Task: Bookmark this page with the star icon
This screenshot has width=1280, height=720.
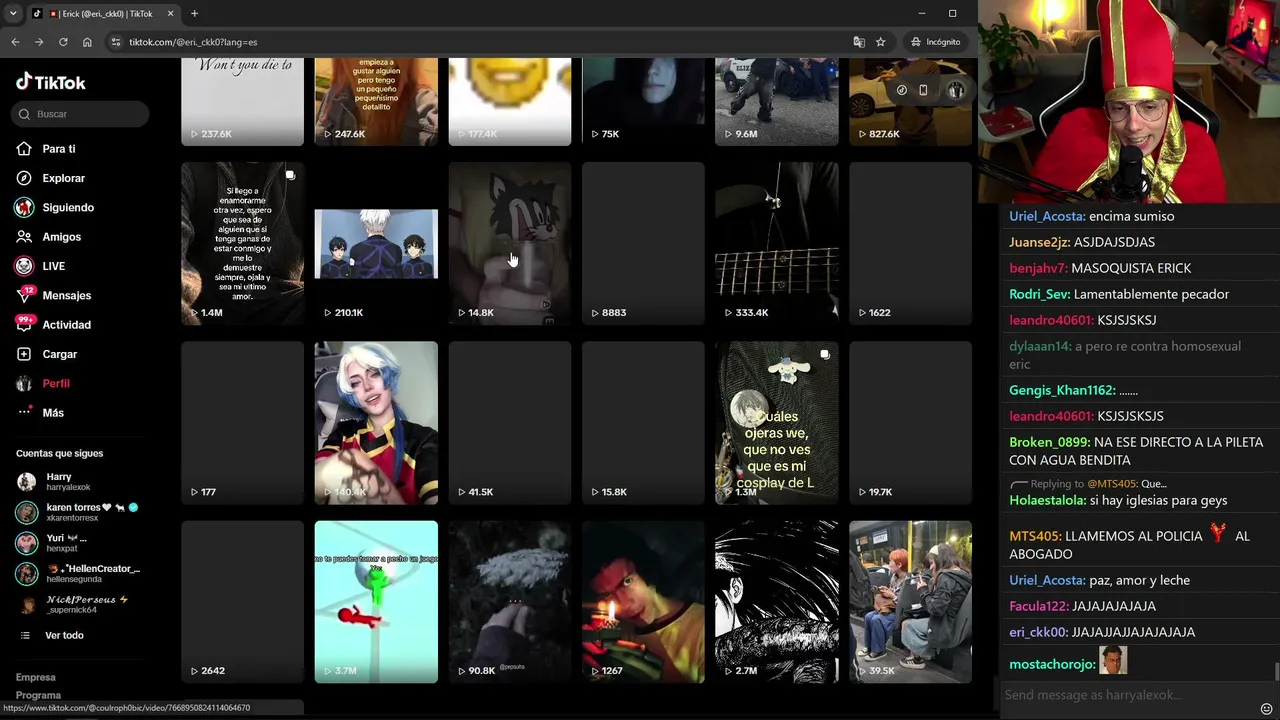Action: 881,42
